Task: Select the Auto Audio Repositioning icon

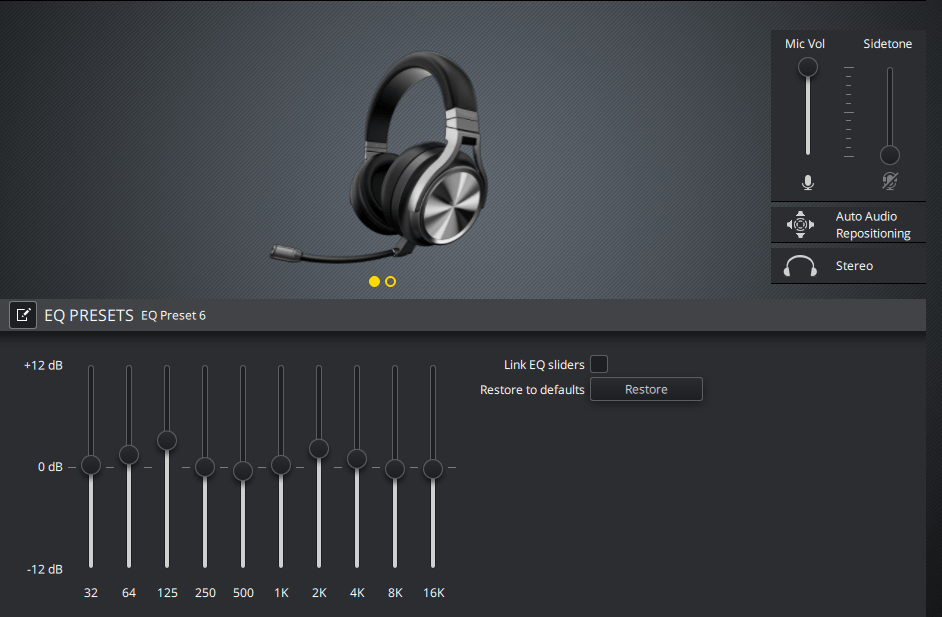Action: coord(800,224)
